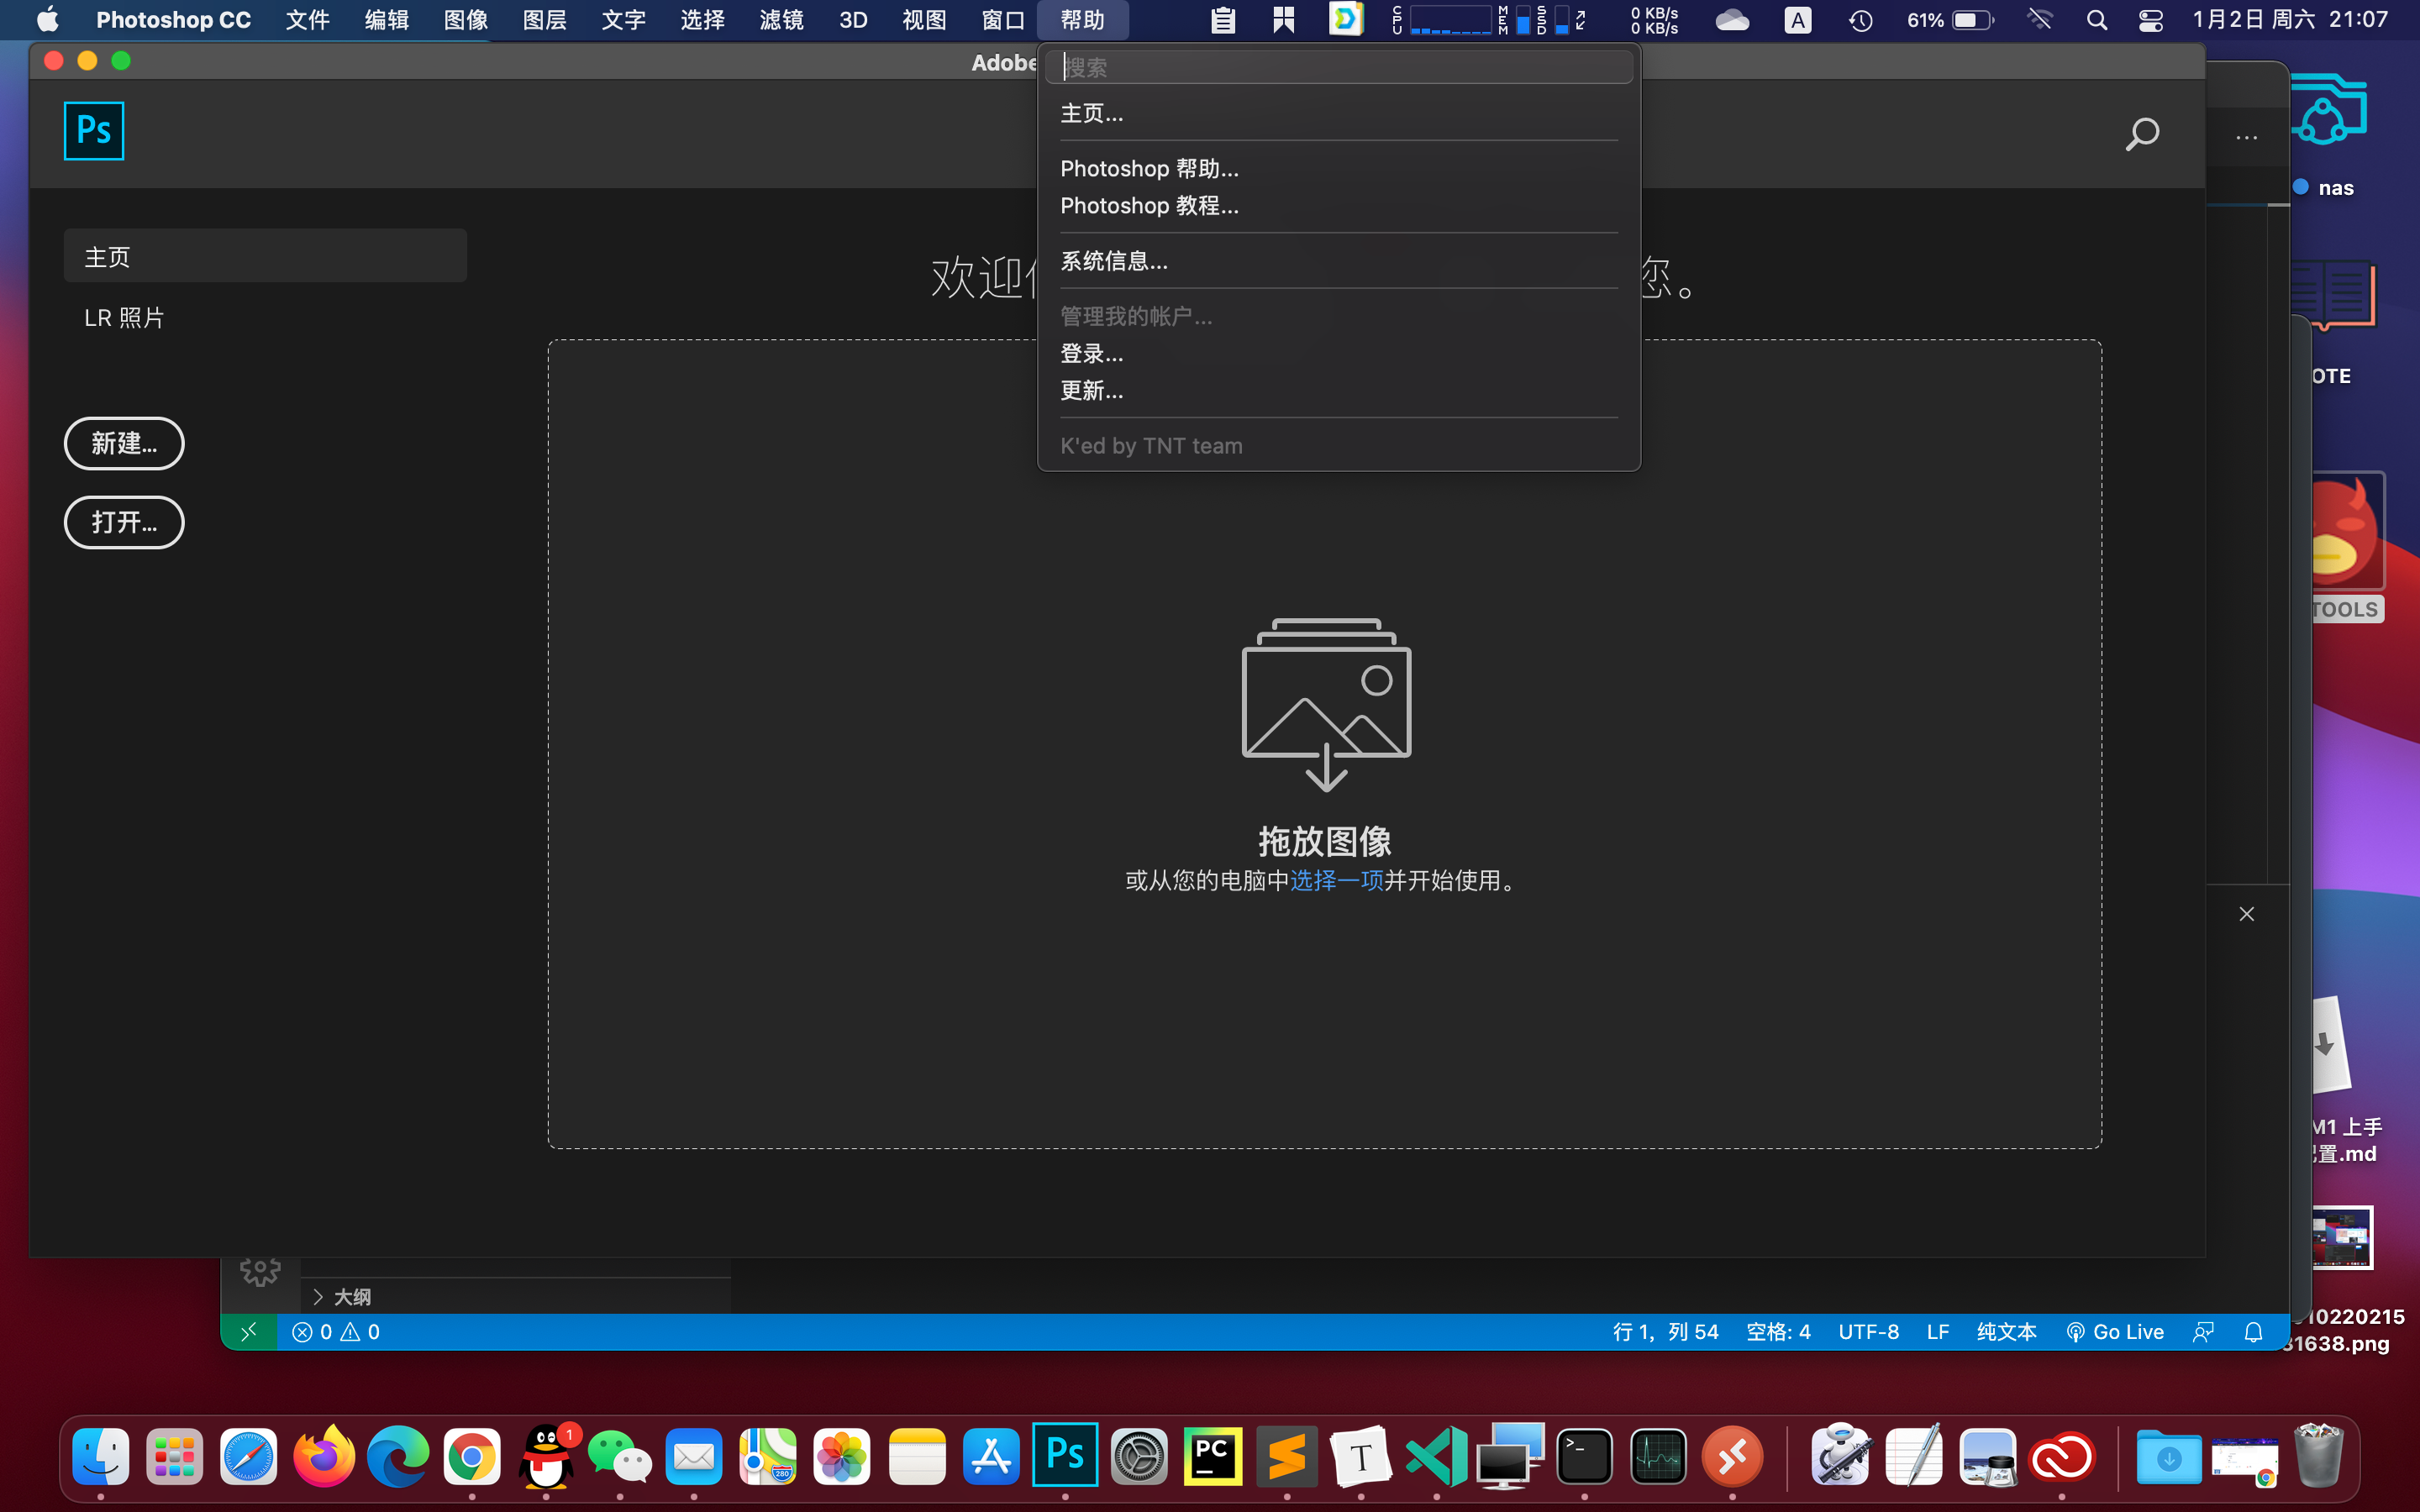The image size is (2420, 1512).
Task: Change line ending LF in VS Code
Action: pyautogui.click(x=1938, y=1332)
